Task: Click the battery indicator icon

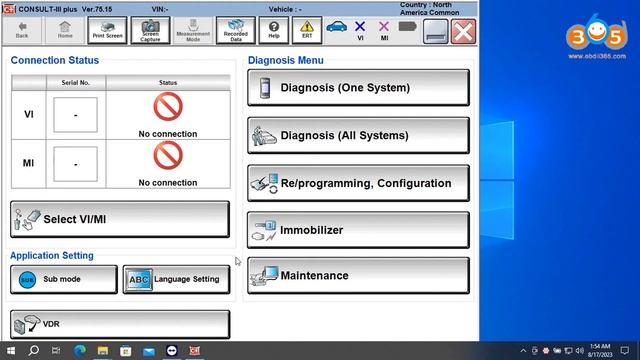Action: [x=407, y=27]
